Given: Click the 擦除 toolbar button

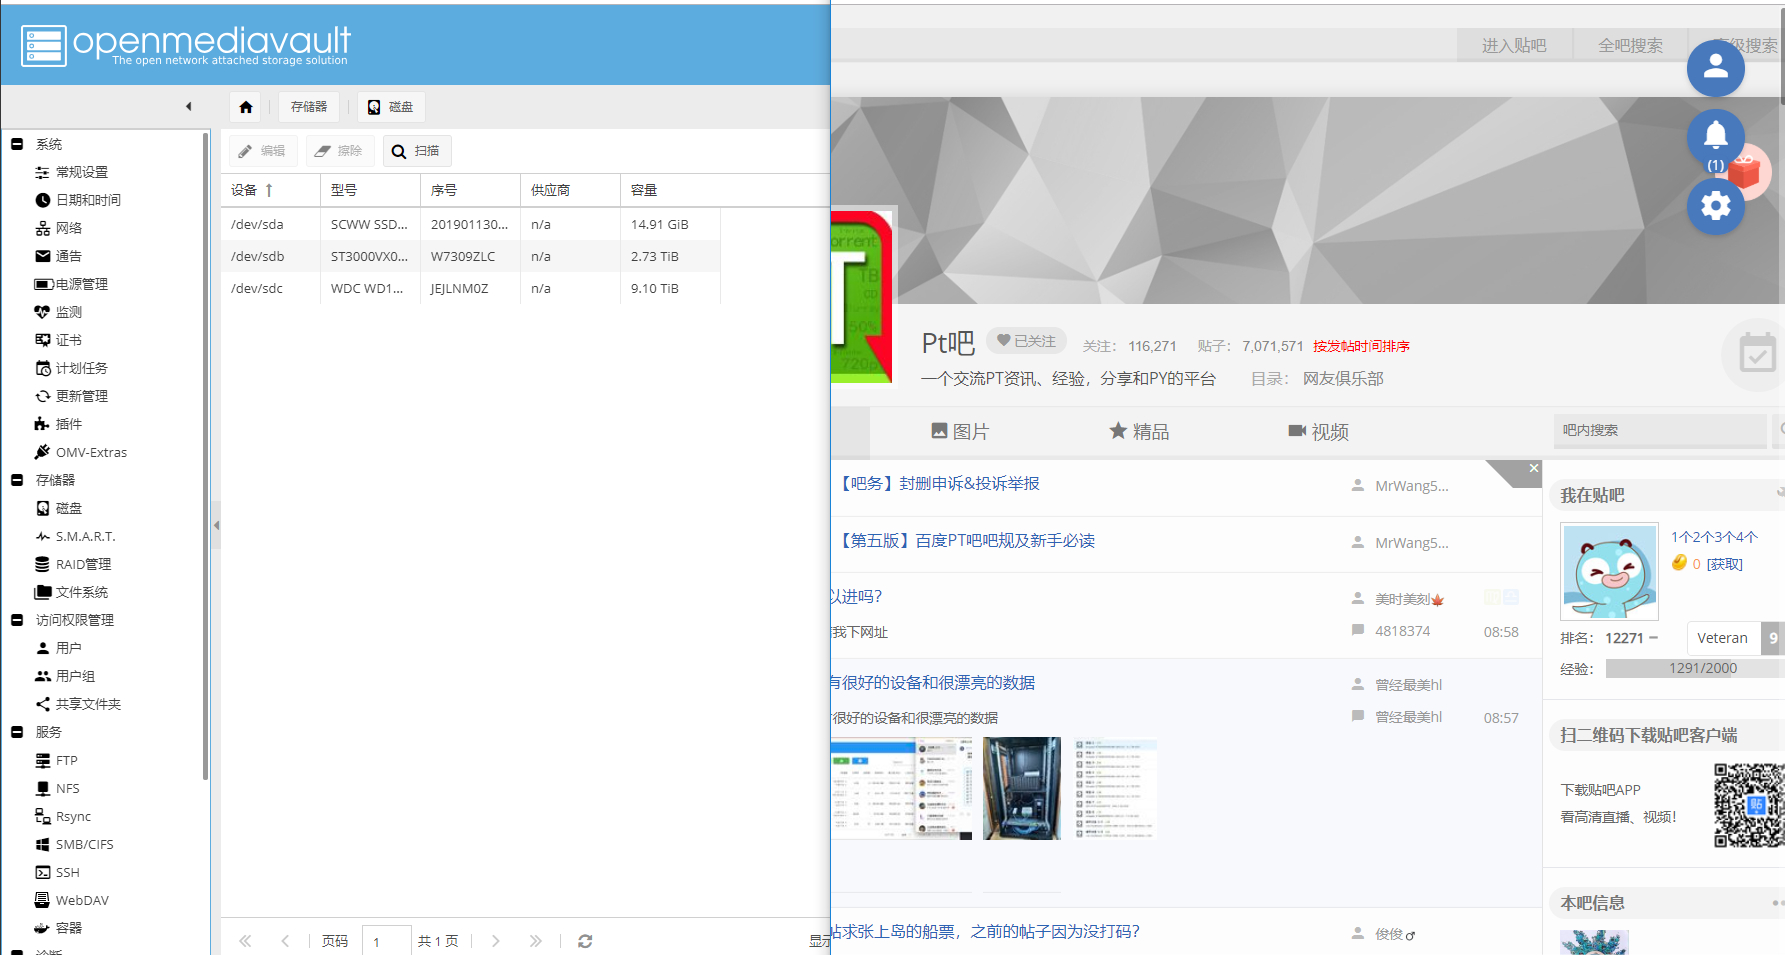Looking at the screenshot, I should (x=340, y=151).
